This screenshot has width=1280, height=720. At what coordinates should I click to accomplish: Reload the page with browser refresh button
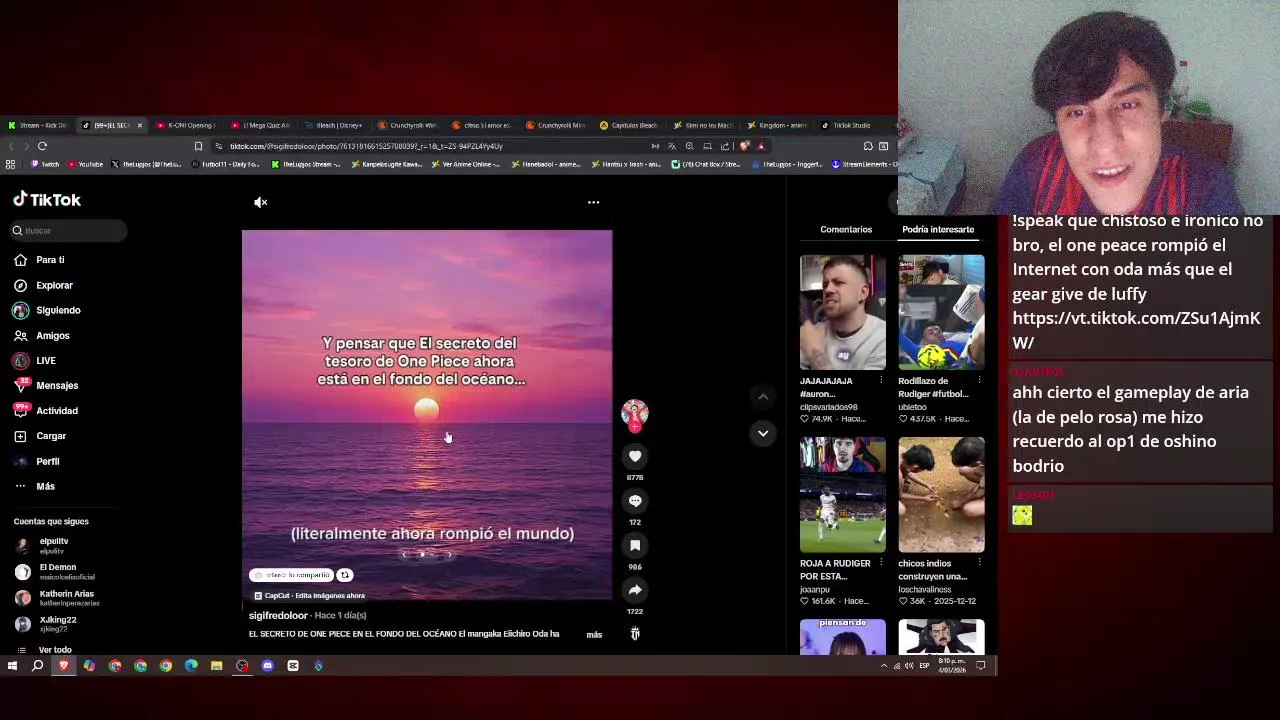[42, 146]
